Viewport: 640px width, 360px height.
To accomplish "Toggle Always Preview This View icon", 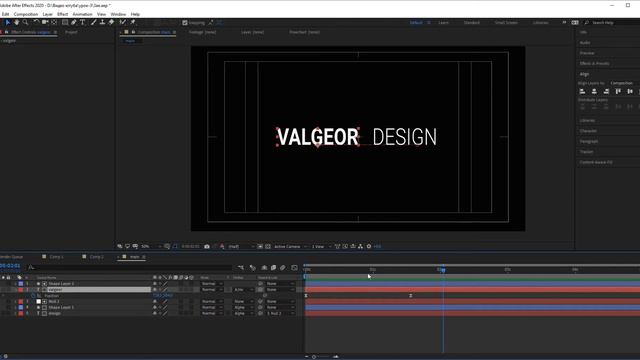I will [120, 247].
